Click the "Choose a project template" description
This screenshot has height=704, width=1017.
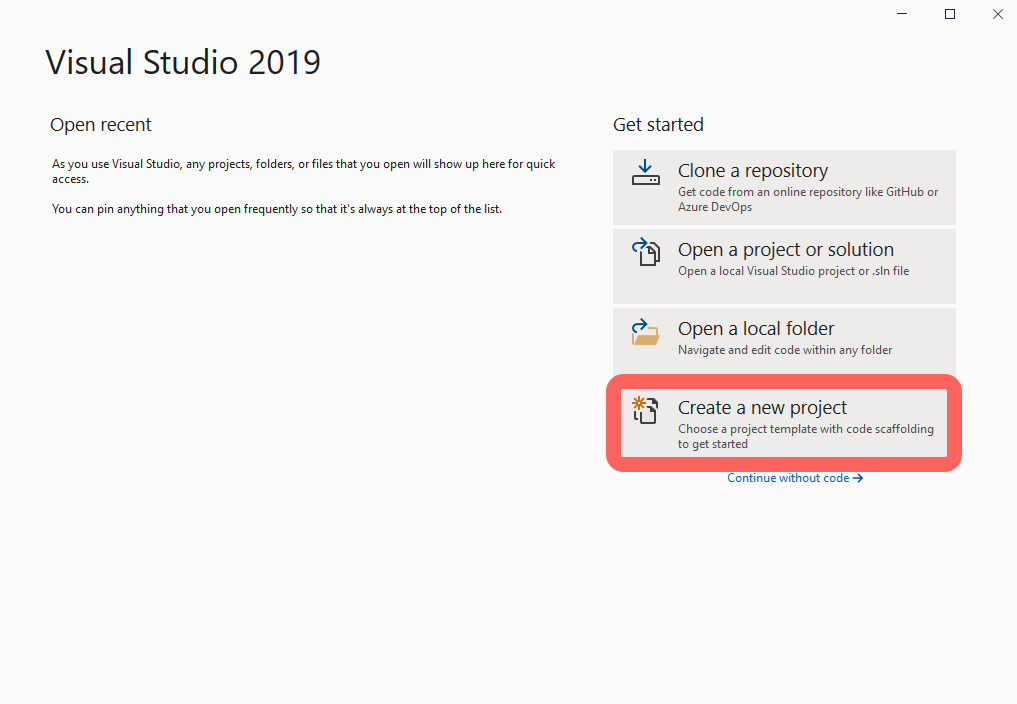806,436
